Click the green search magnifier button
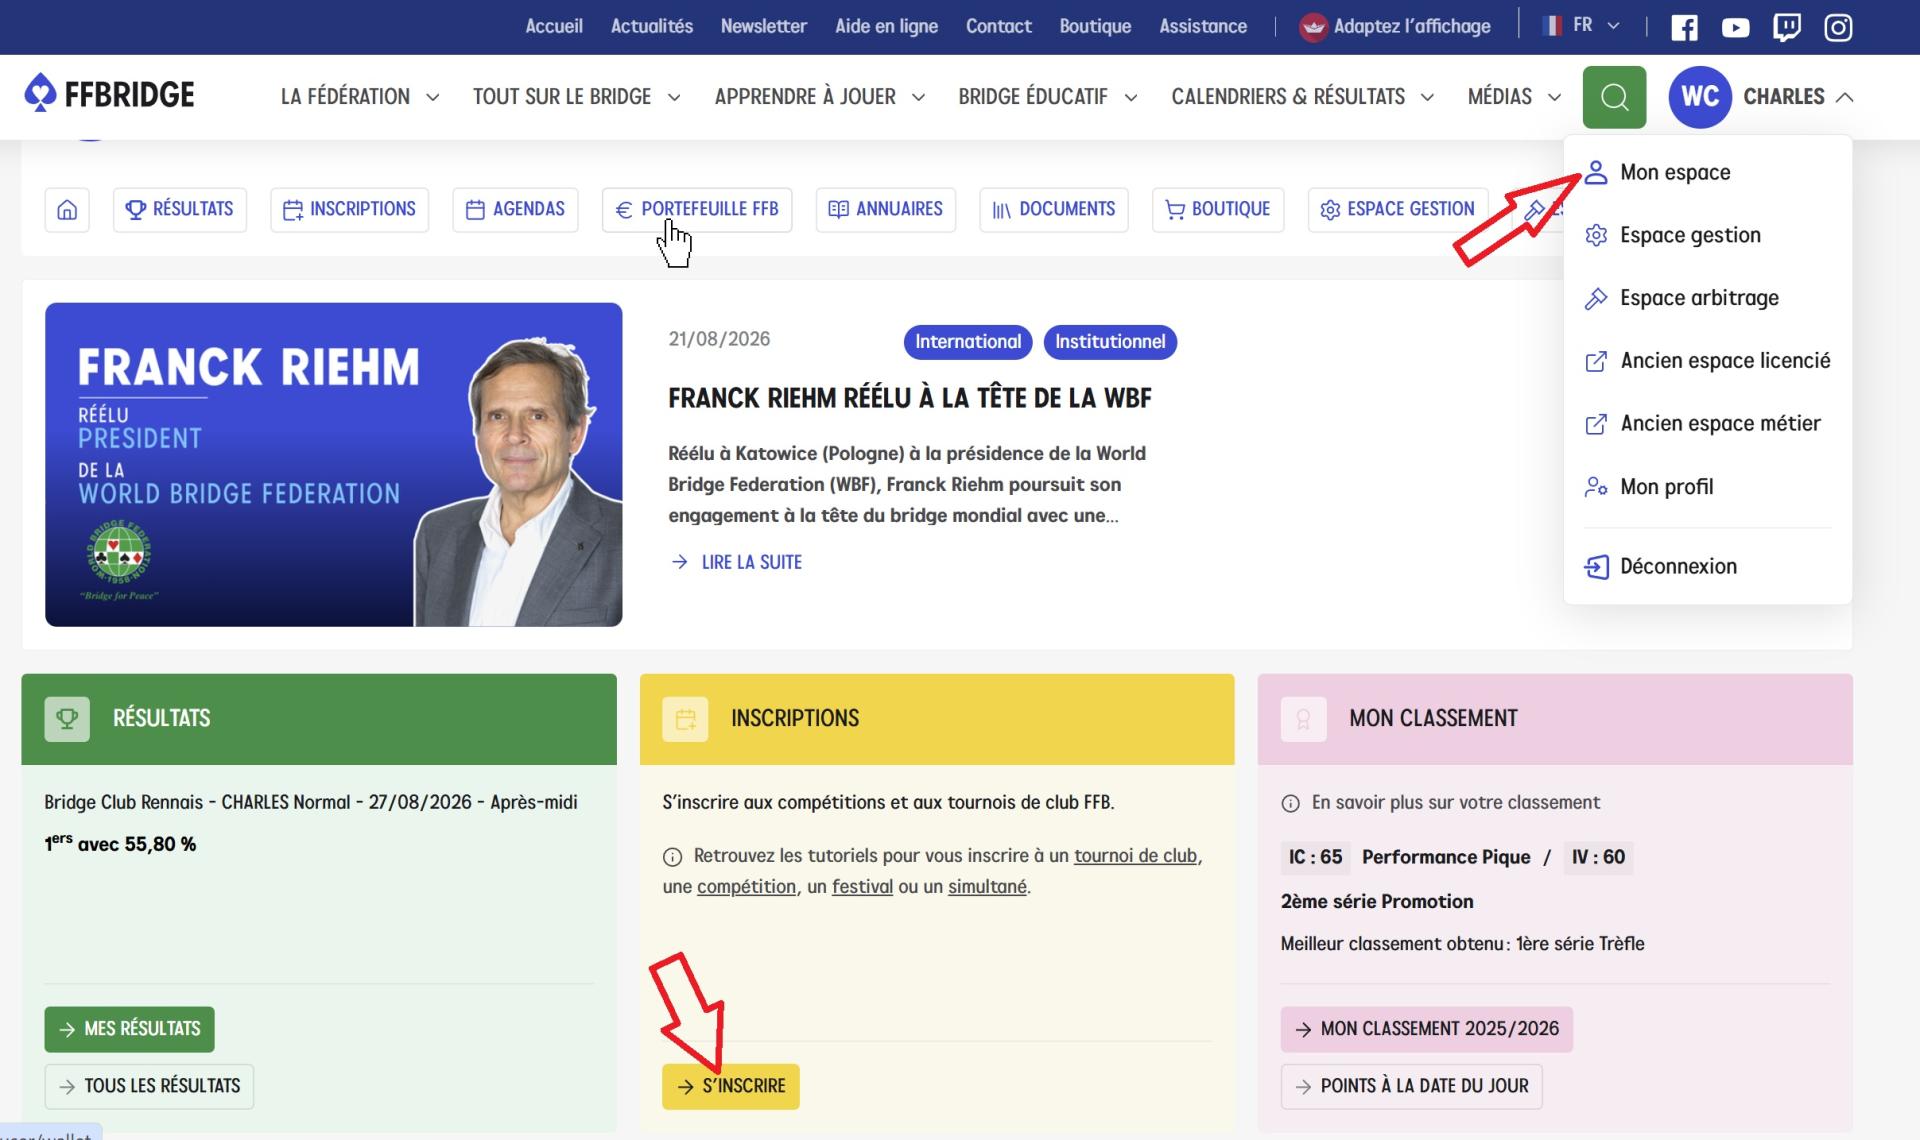The image size is (1920, 1140). click(1614, 97)
